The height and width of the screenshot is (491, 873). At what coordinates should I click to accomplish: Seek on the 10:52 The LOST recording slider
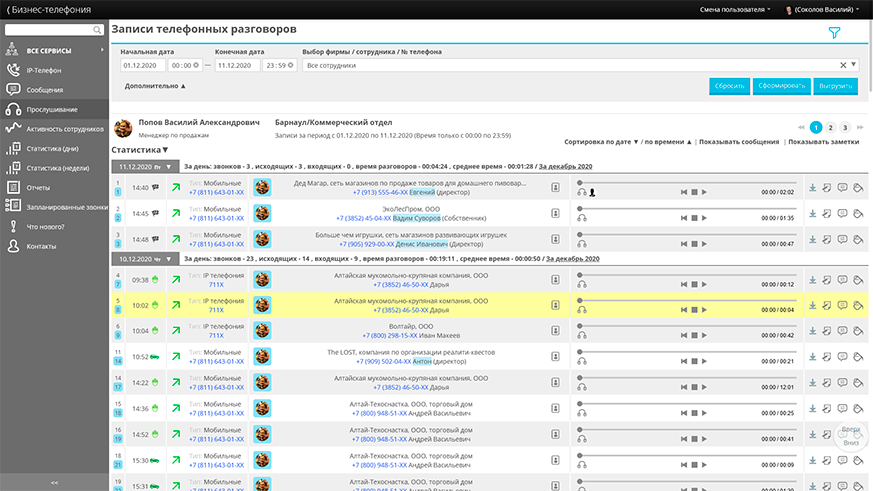click(x=688, y=352)
